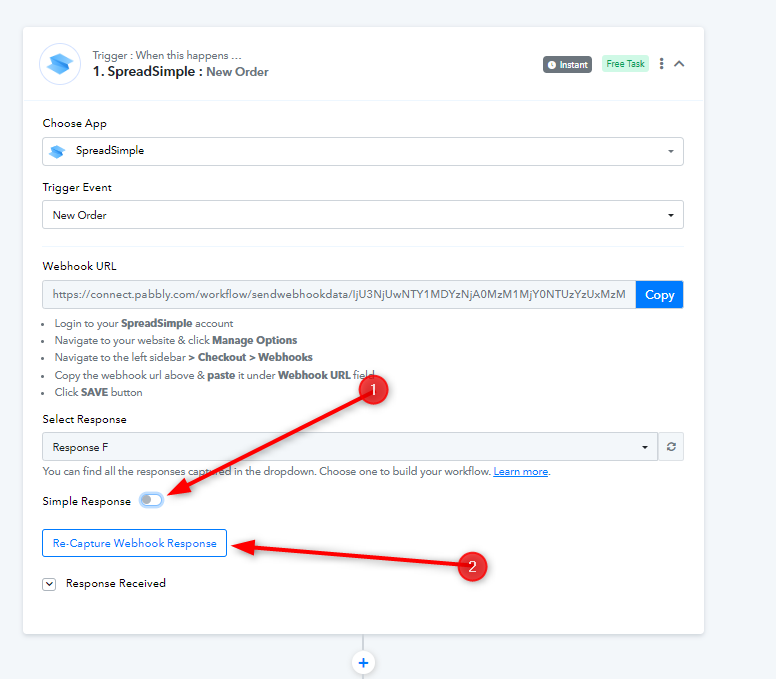The height and width of the screenshot is (679, 776).
Task: Click Re-Capture Webhook Response button
Action: [135, 543]
